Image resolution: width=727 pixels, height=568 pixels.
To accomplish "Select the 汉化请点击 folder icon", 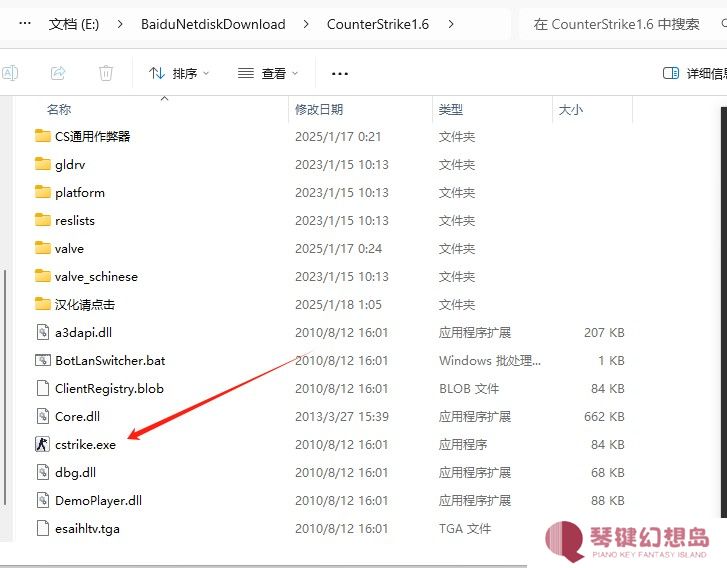I will (43, 304).
